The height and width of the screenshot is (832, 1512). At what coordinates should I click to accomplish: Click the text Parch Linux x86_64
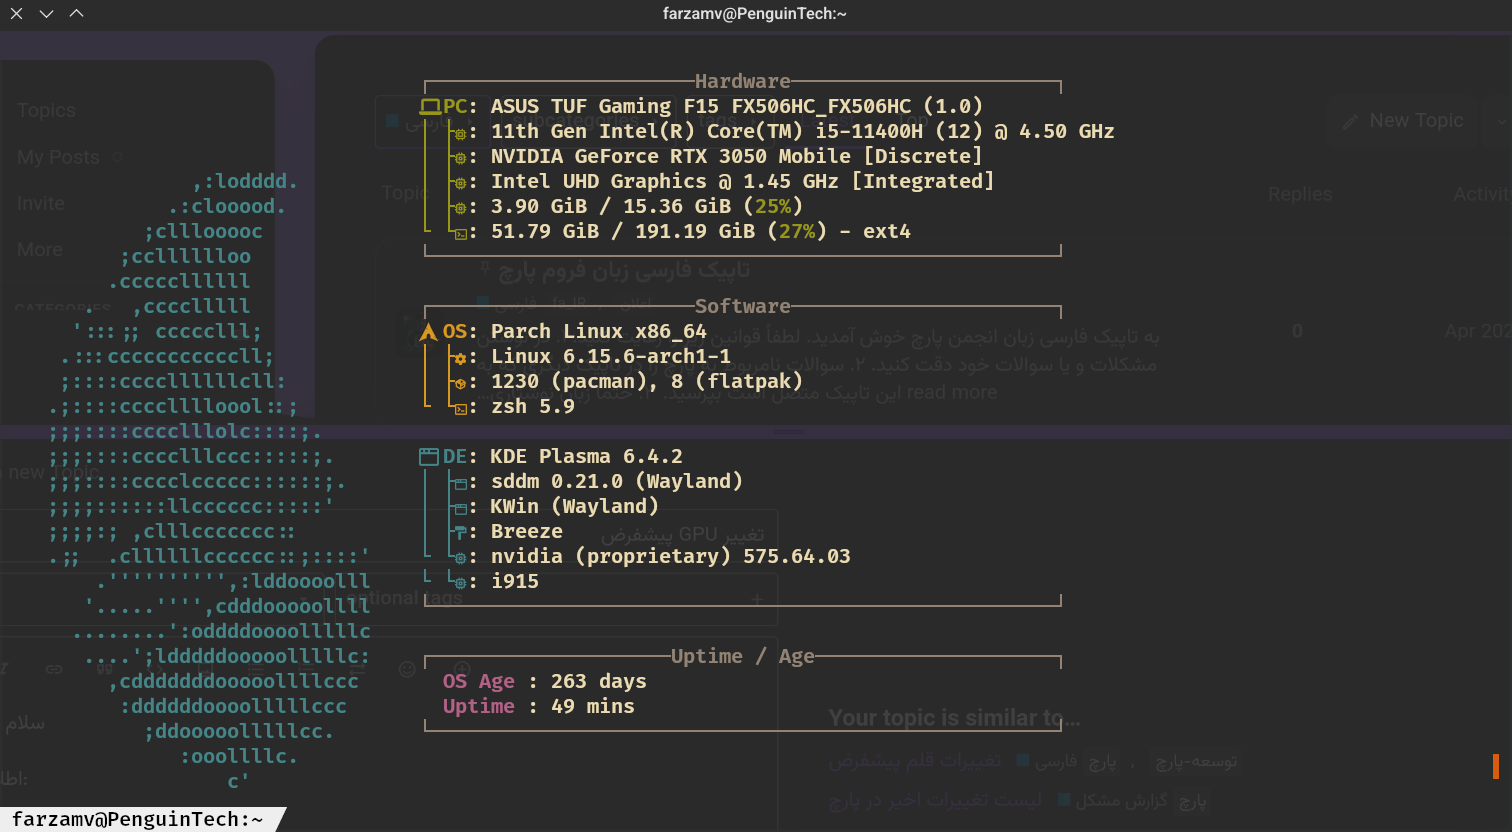[599, 332]
